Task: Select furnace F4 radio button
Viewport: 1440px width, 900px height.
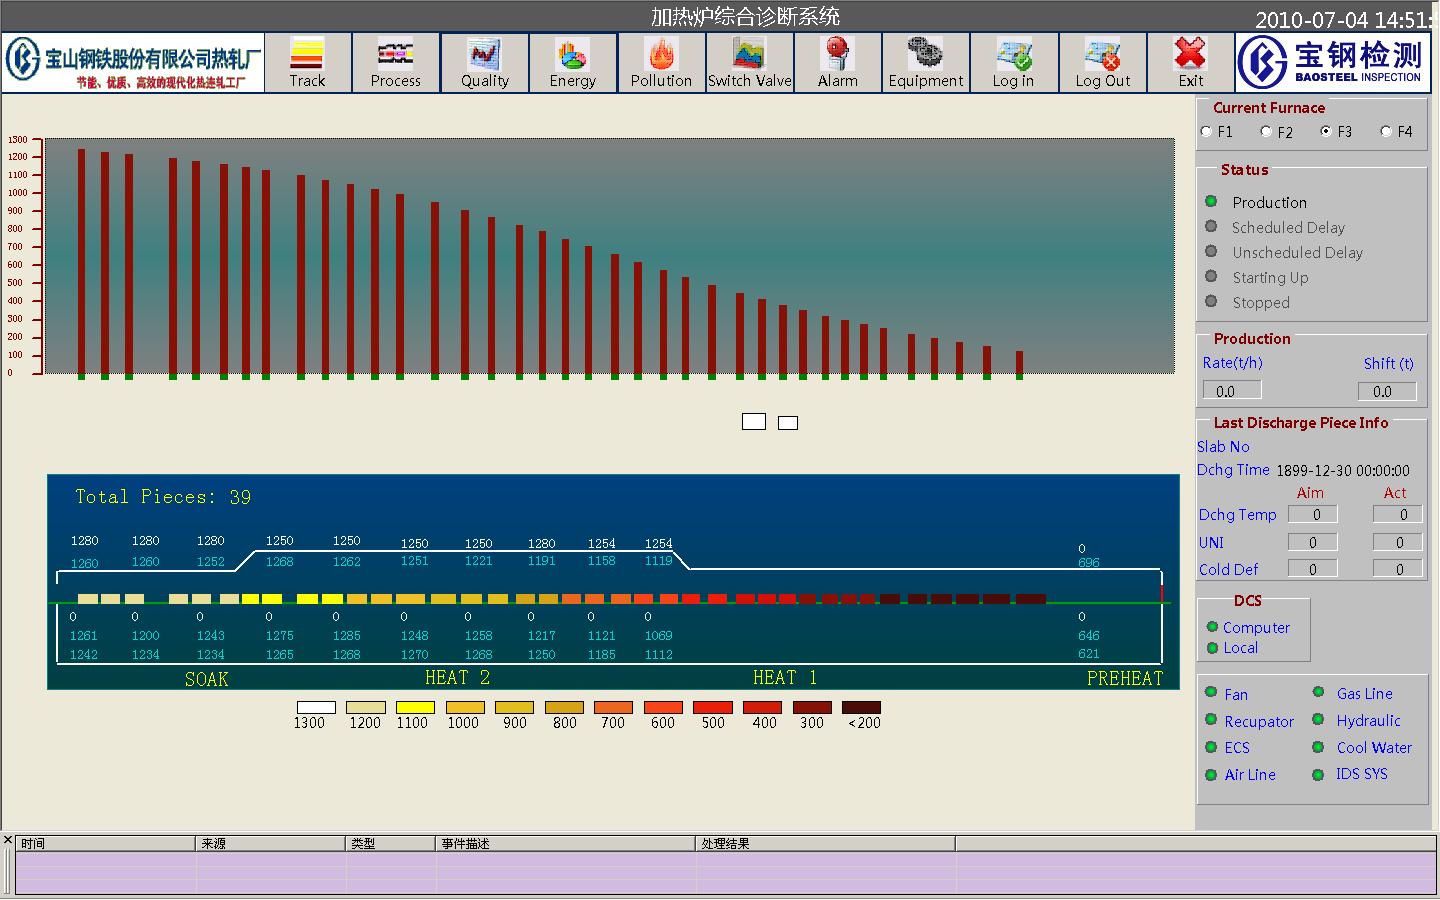Action: coord(1386,131)
